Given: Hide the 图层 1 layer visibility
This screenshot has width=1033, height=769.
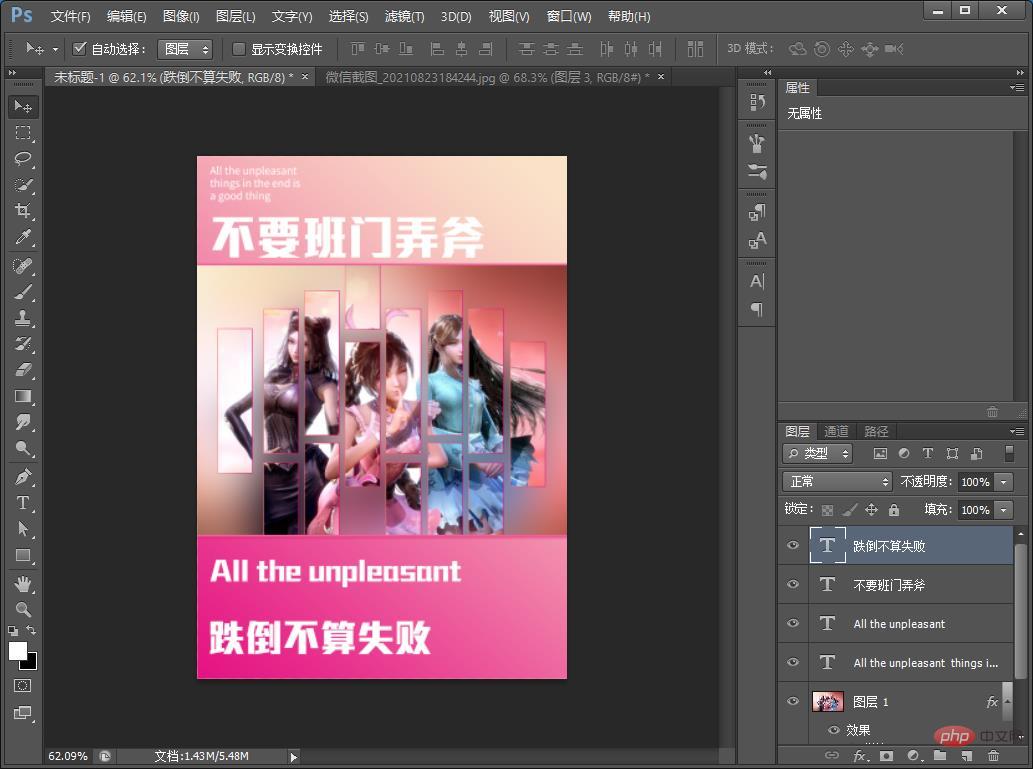Looking at the screenshot, I should coord(793,701).
